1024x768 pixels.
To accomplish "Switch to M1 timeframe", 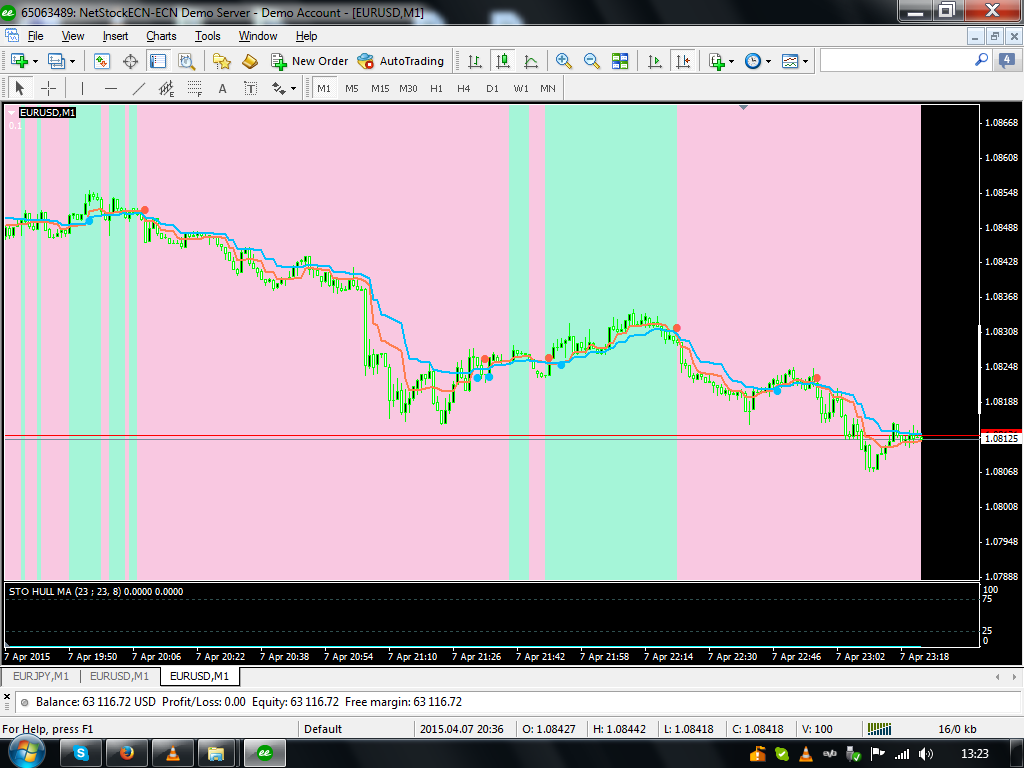I will (x=324, y=88).
